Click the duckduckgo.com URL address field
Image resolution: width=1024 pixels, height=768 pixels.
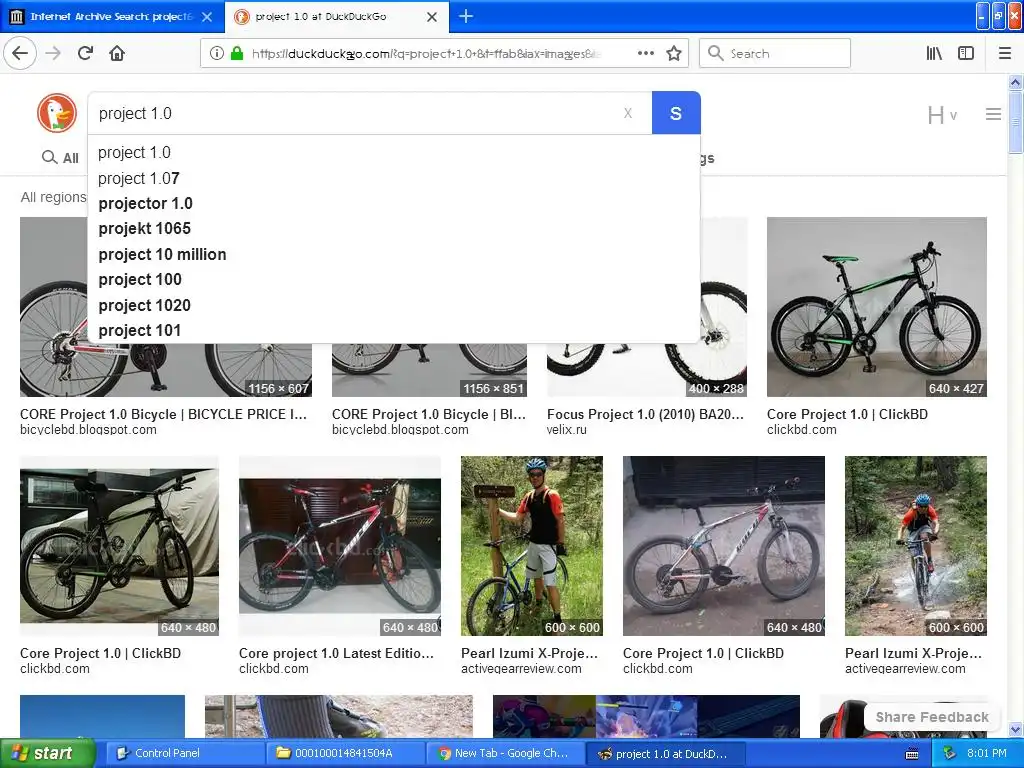coord(426,54)
